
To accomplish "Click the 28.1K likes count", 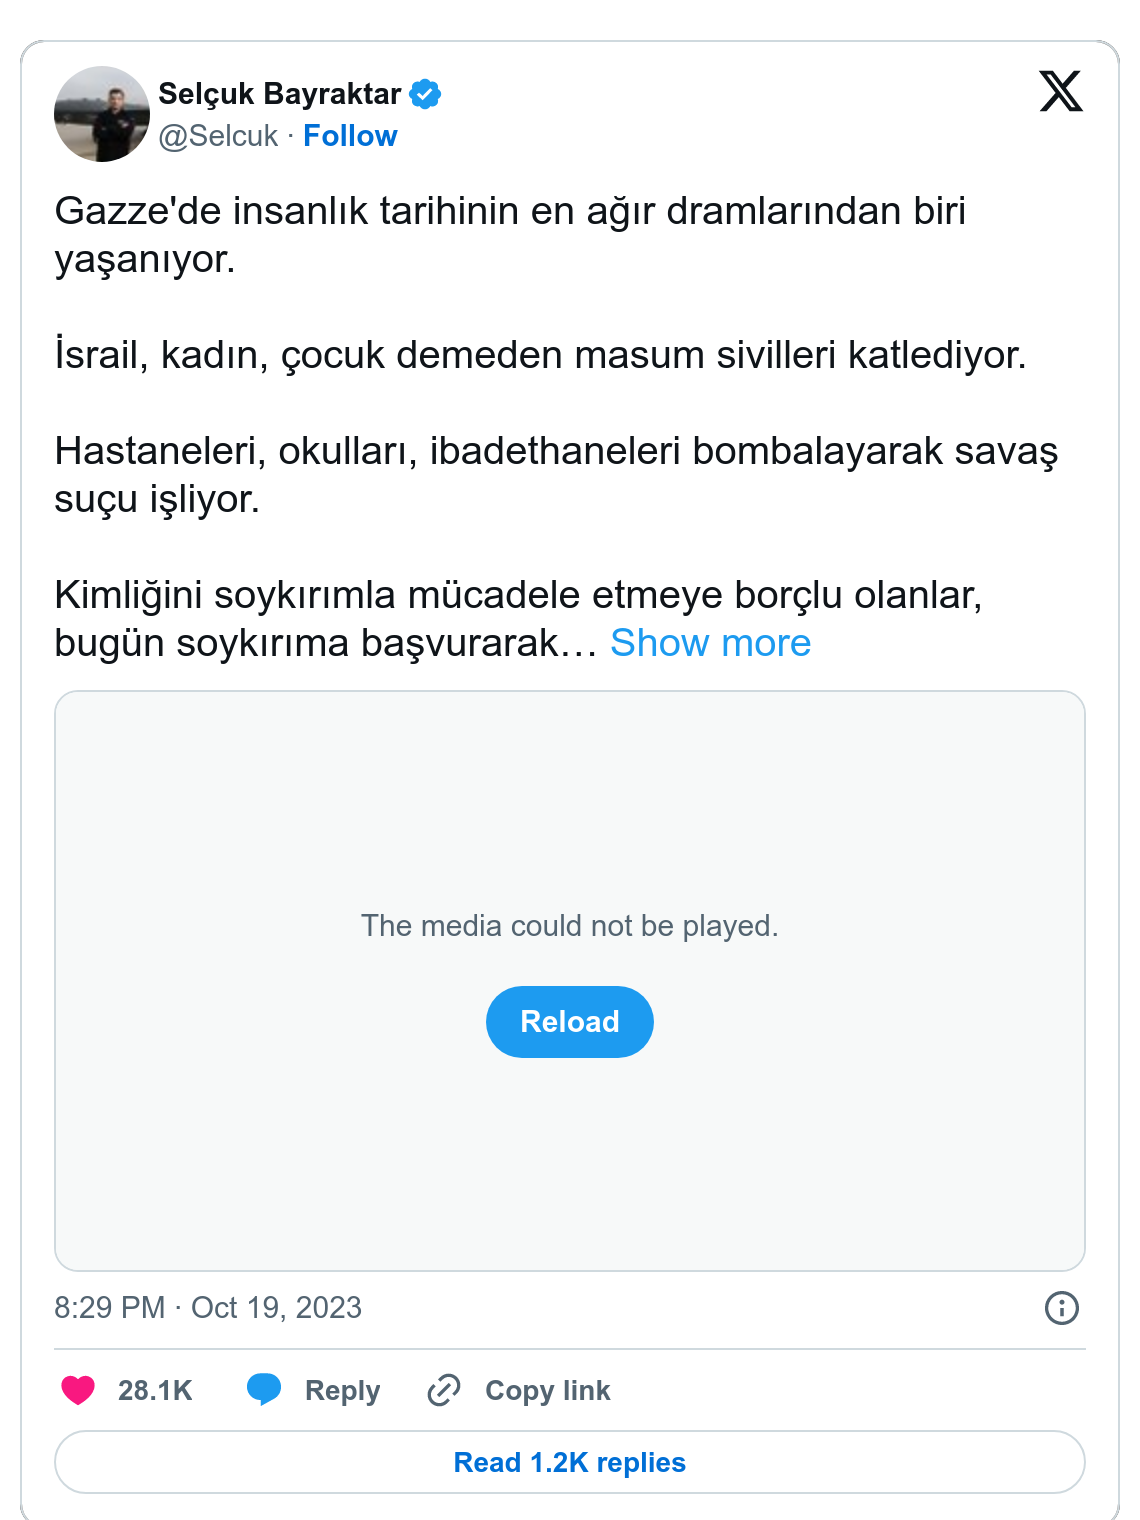I will click(155, 1390).
